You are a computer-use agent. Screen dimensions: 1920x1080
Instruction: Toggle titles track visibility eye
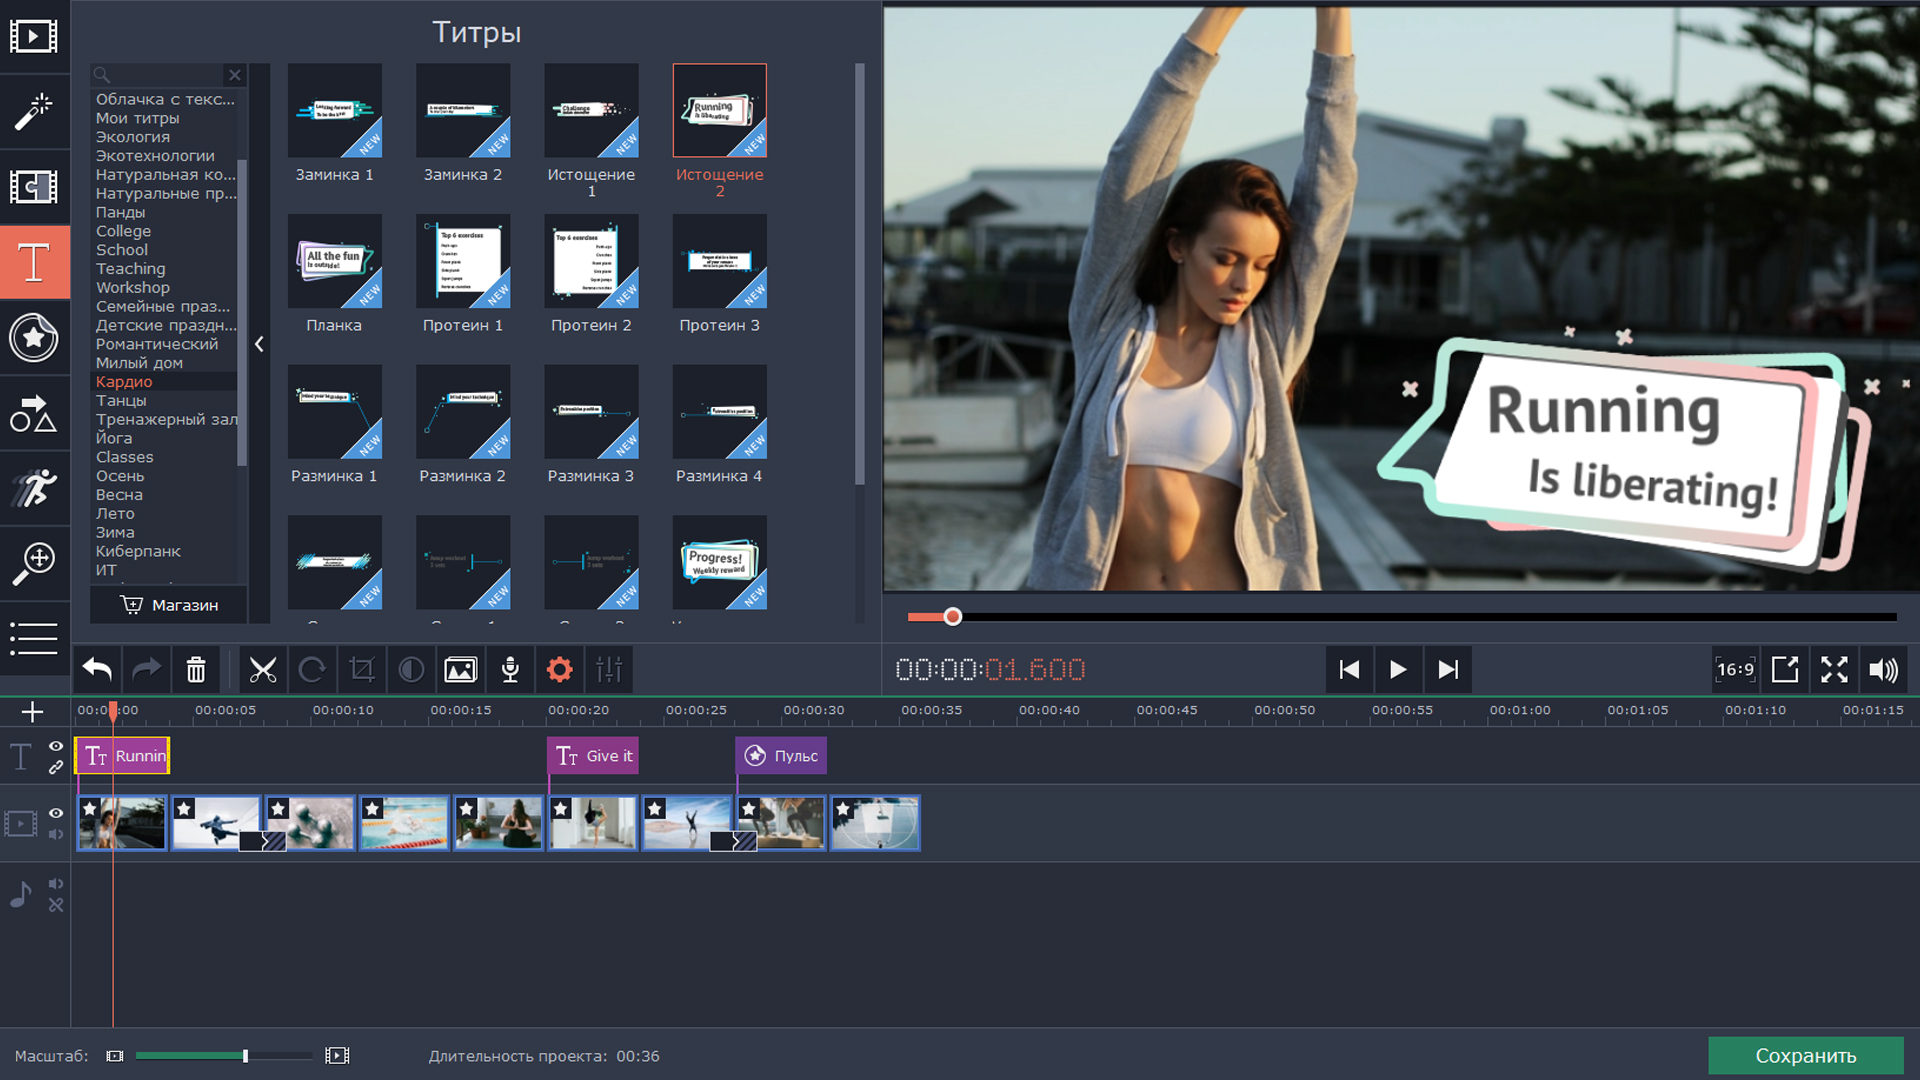[56, 746]
